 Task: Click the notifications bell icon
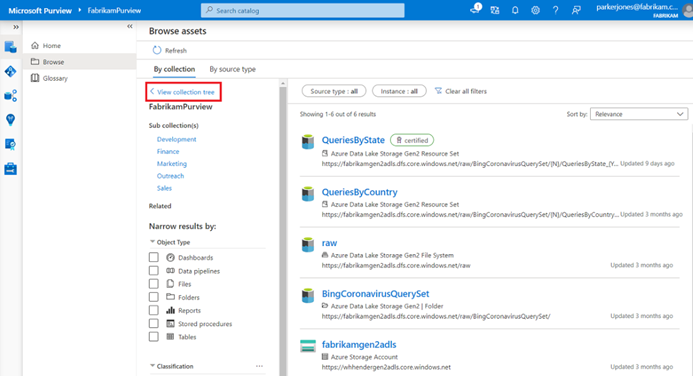point(515,10)
